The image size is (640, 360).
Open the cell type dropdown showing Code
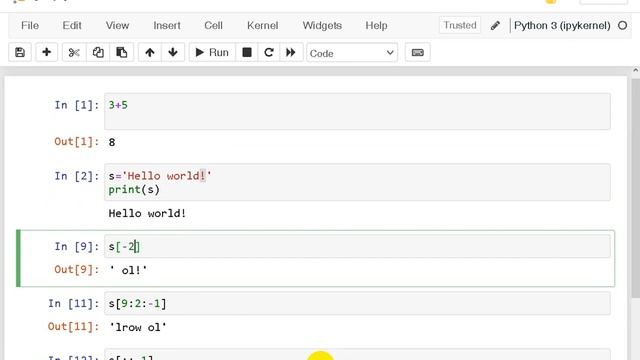352,53
